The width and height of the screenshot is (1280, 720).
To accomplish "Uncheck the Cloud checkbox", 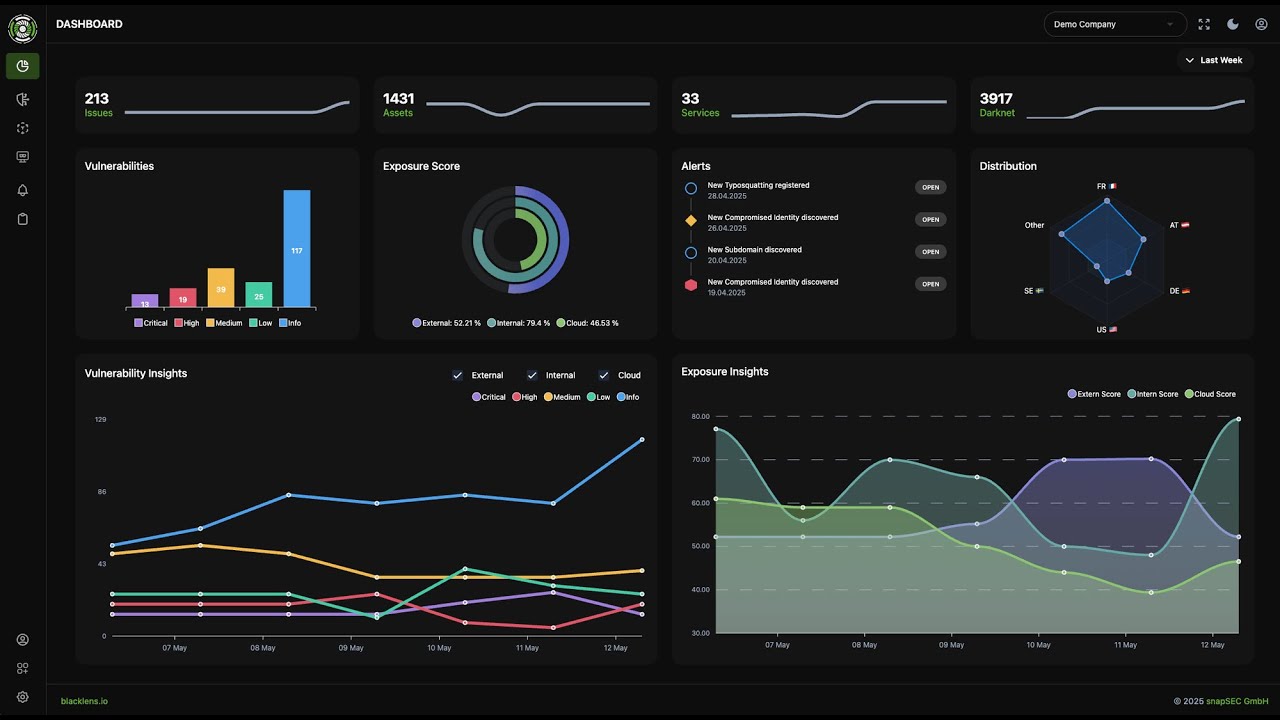I will pyautogui.click(x=604, y=375).
